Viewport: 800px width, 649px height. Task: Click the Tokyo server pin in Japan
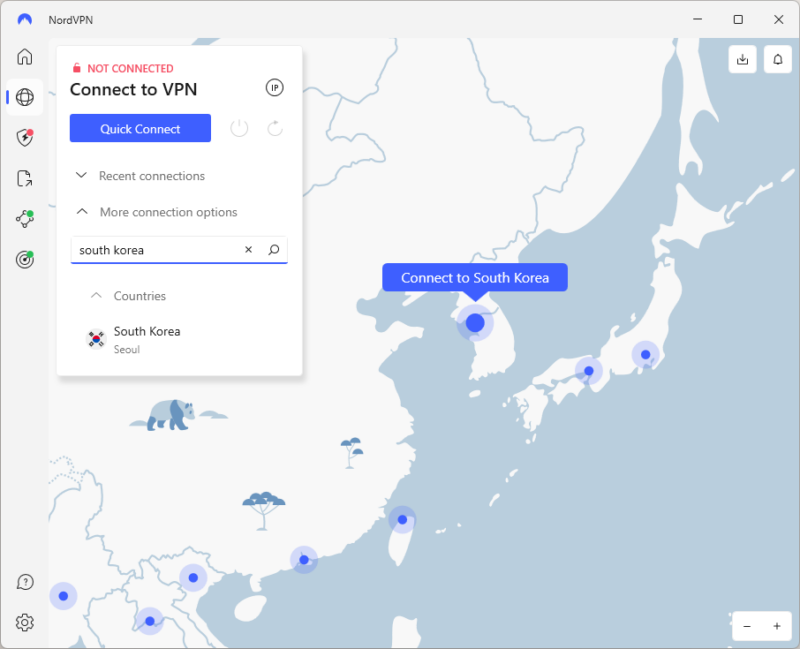point(645,355)
